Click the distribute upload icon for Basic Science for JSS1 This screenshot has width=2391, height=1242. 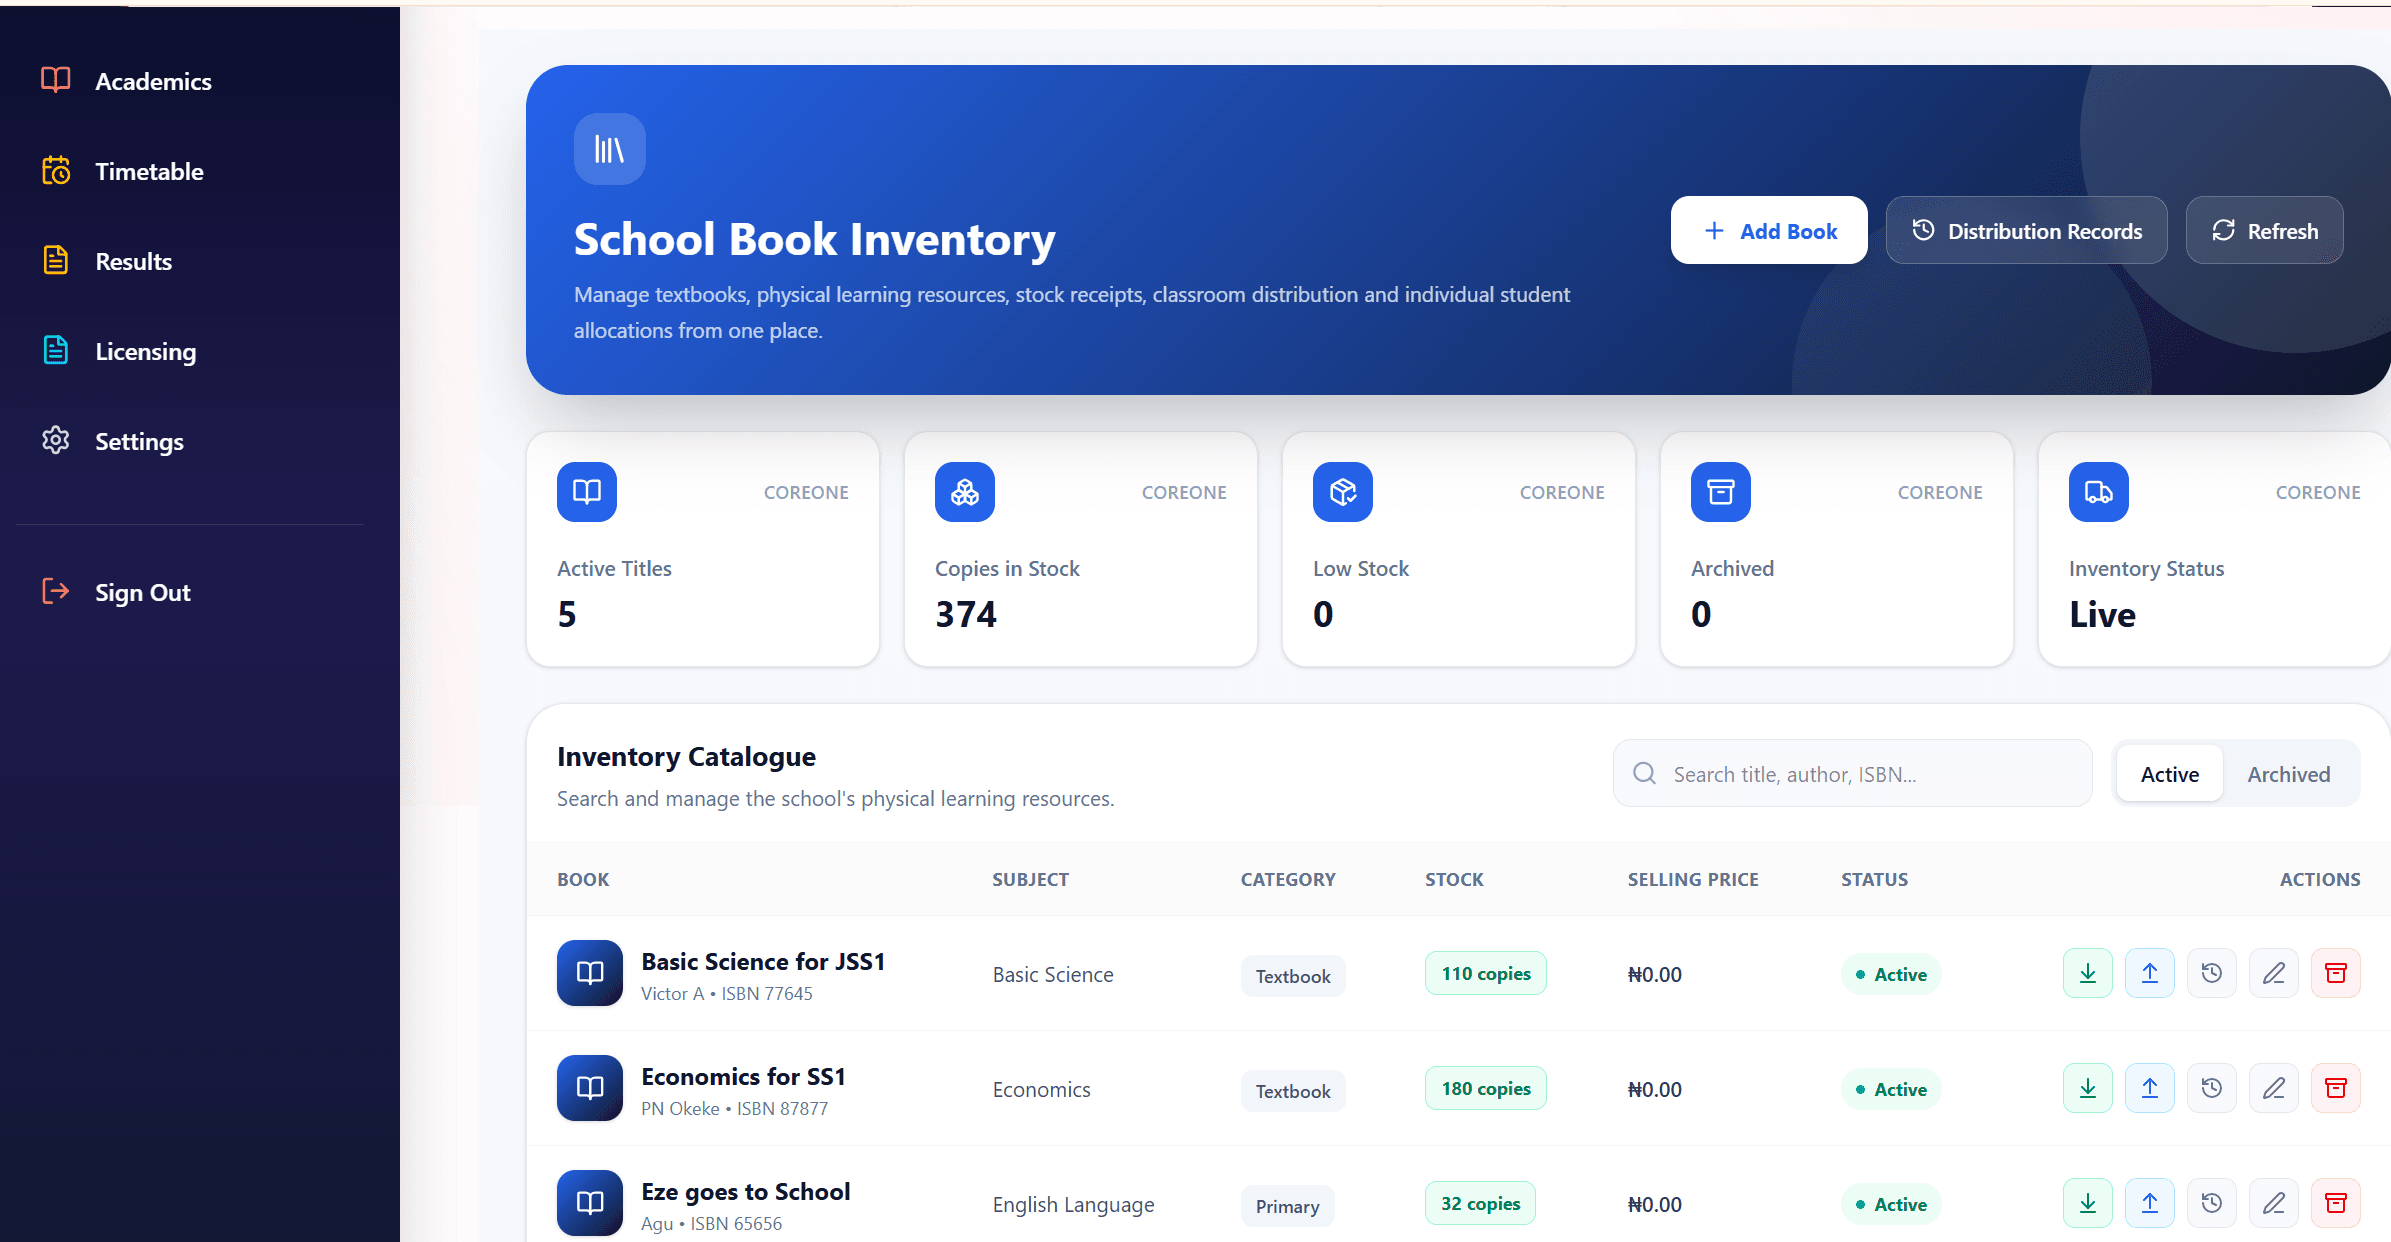[x=2150, y=973]
